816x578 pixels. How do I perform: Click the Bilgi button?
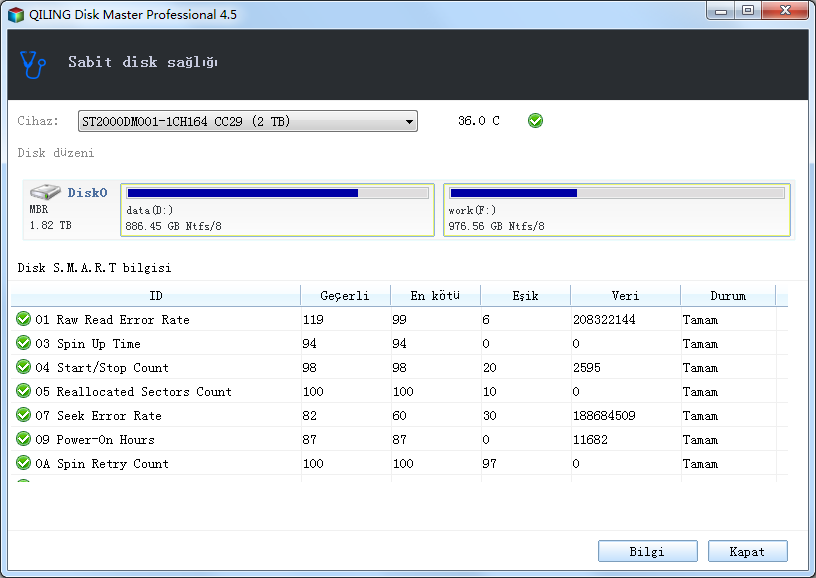coord(647,551)
